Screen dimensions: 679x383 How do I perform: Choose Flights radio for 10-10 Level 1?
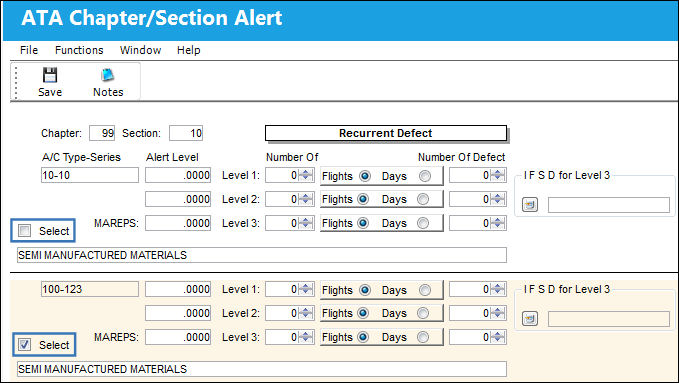point(365,176)
